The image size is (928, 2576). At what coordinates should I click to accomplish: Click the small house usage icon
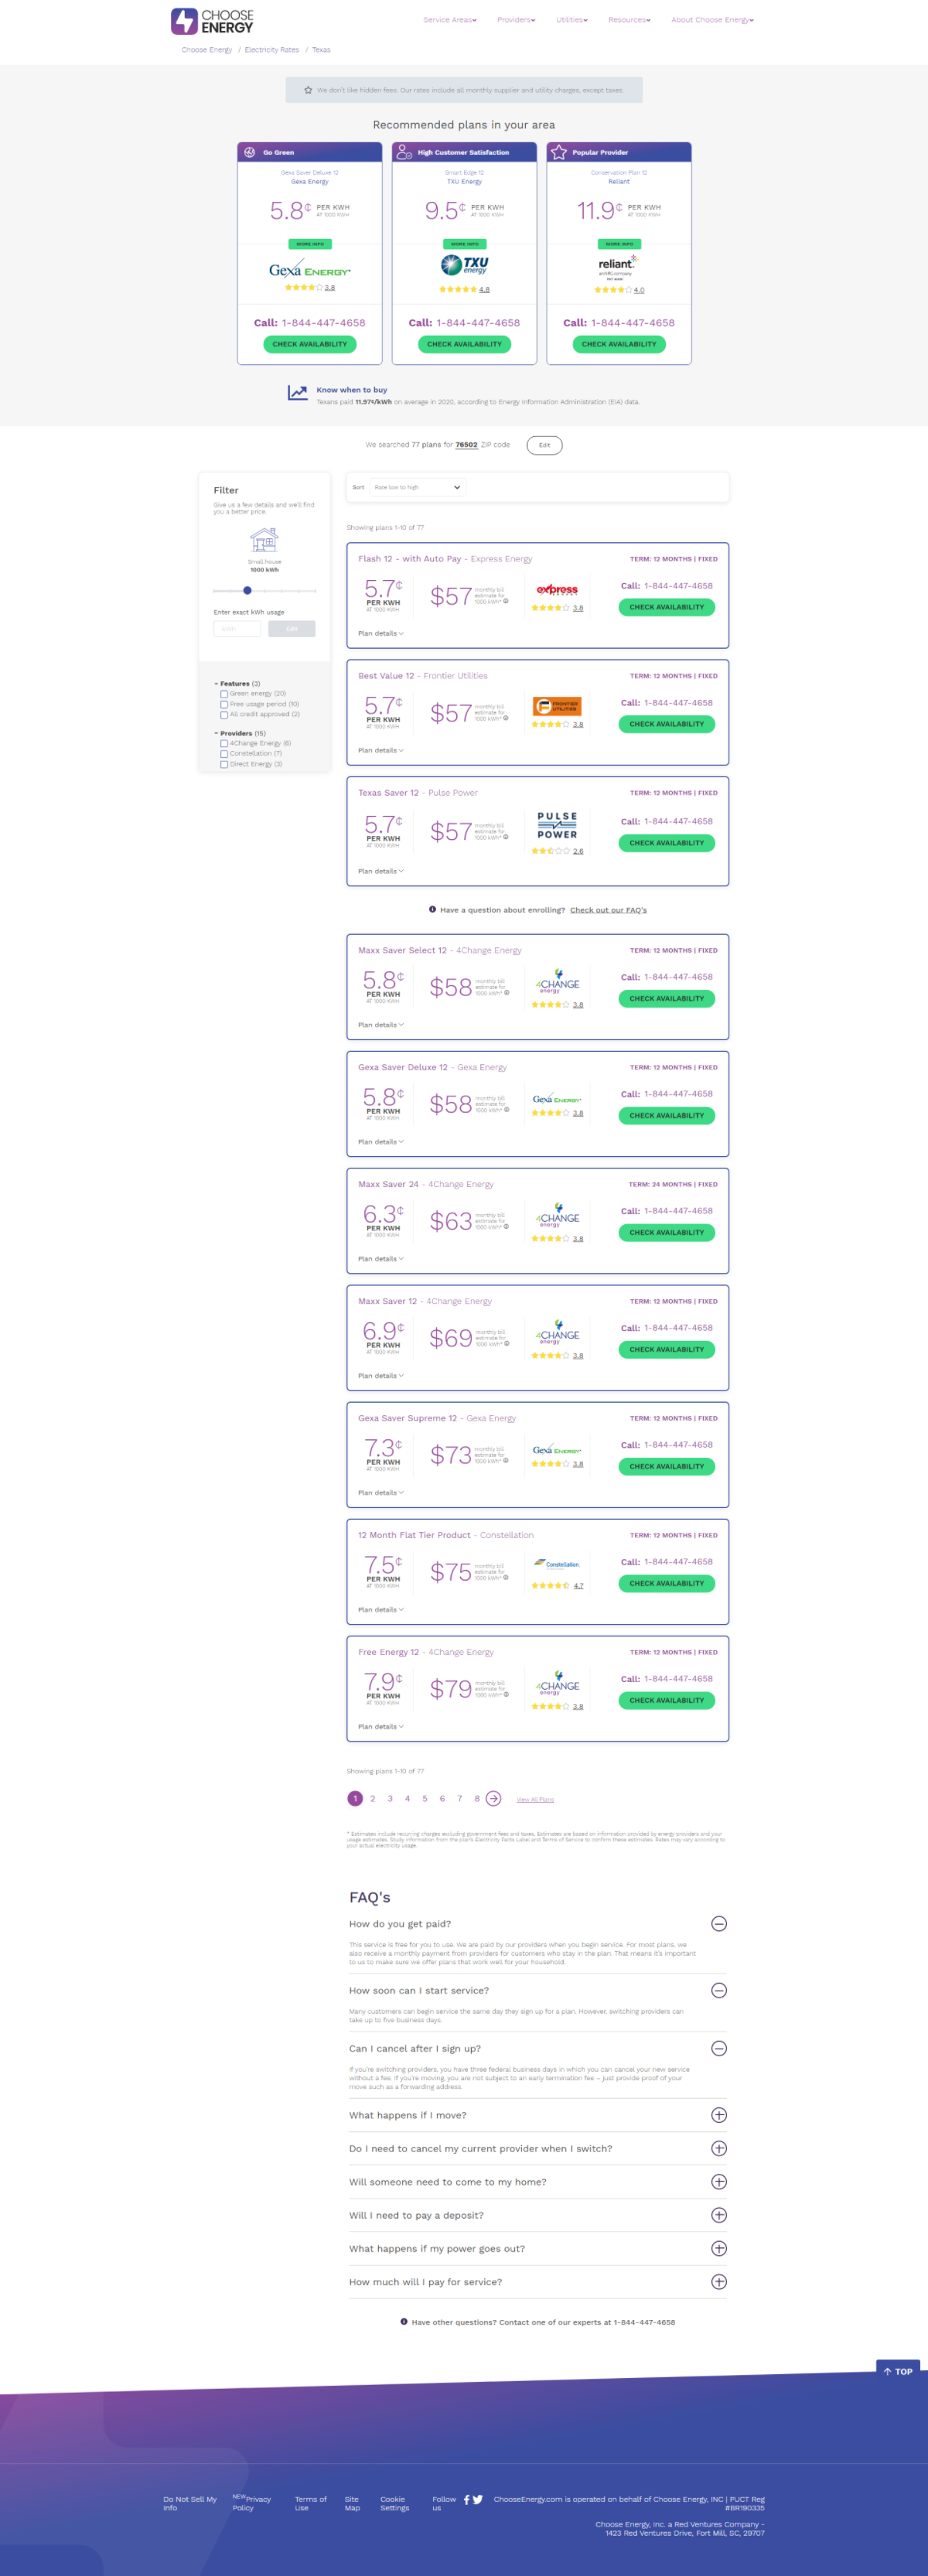pyautogui.click(x=264, y=540)
